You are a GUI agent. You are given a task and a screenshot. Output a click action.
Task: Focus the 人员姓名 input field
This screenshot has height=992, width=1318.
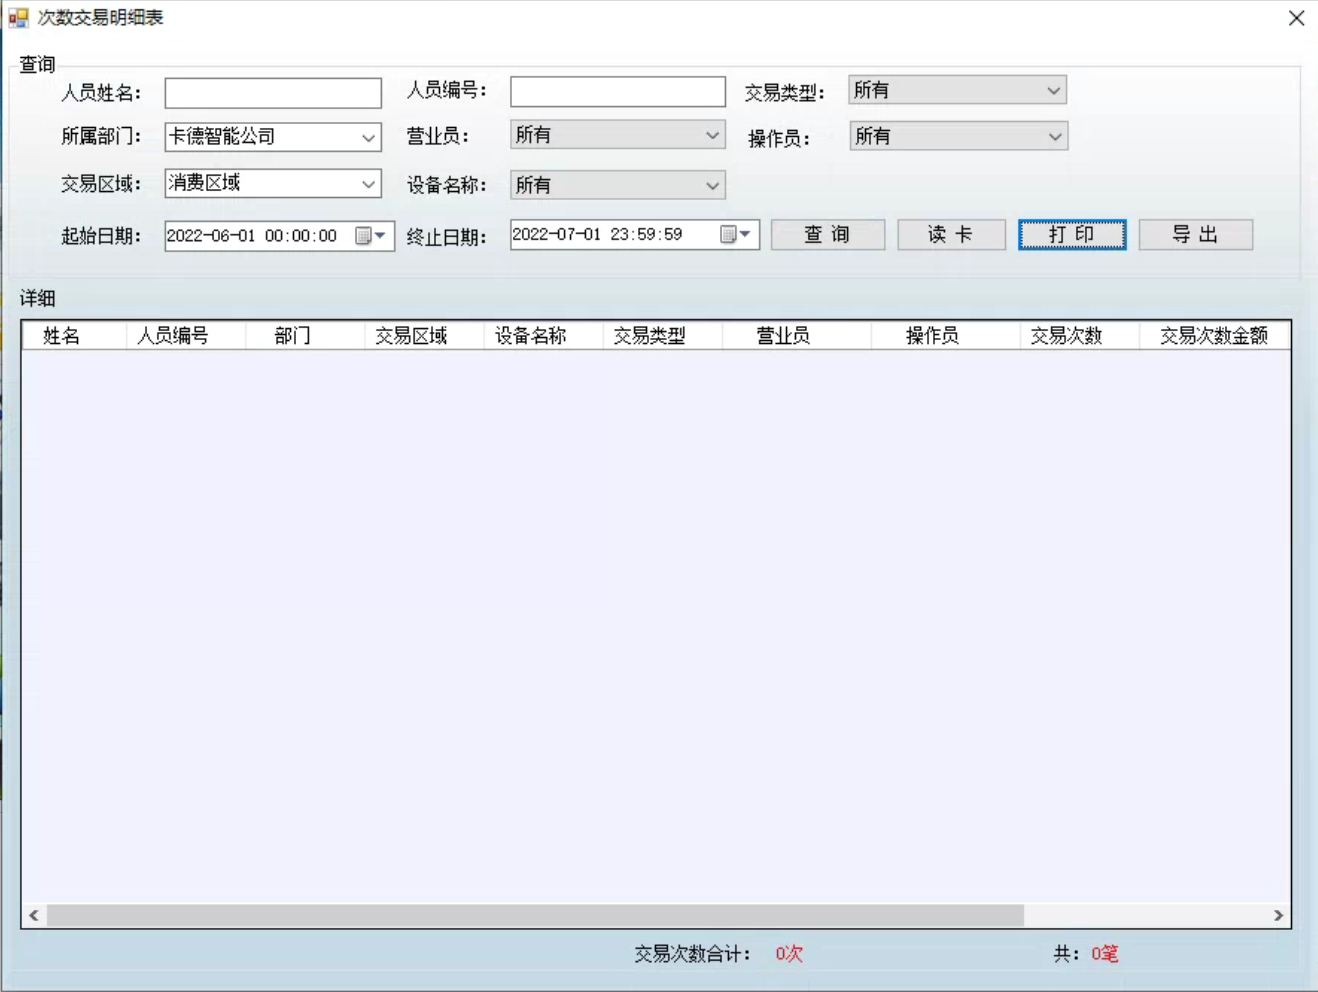tap(273, 93)
